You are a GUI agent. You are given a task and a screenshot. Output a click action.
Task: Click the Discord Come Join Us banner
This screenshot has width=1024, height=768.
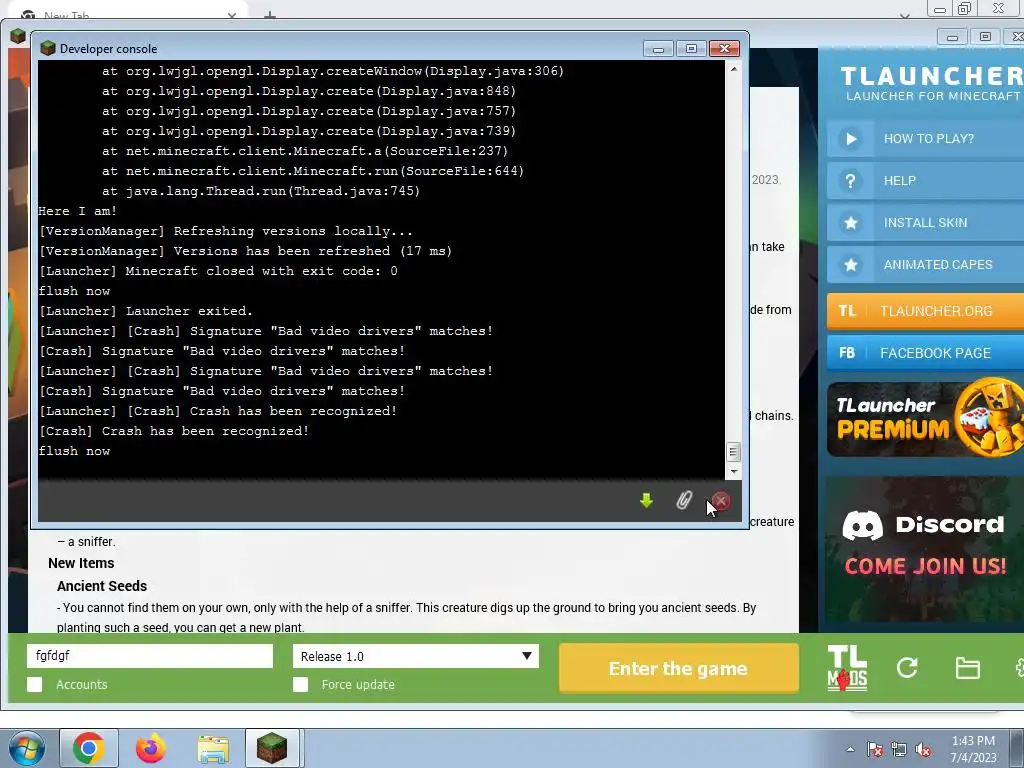pos(925,549)
